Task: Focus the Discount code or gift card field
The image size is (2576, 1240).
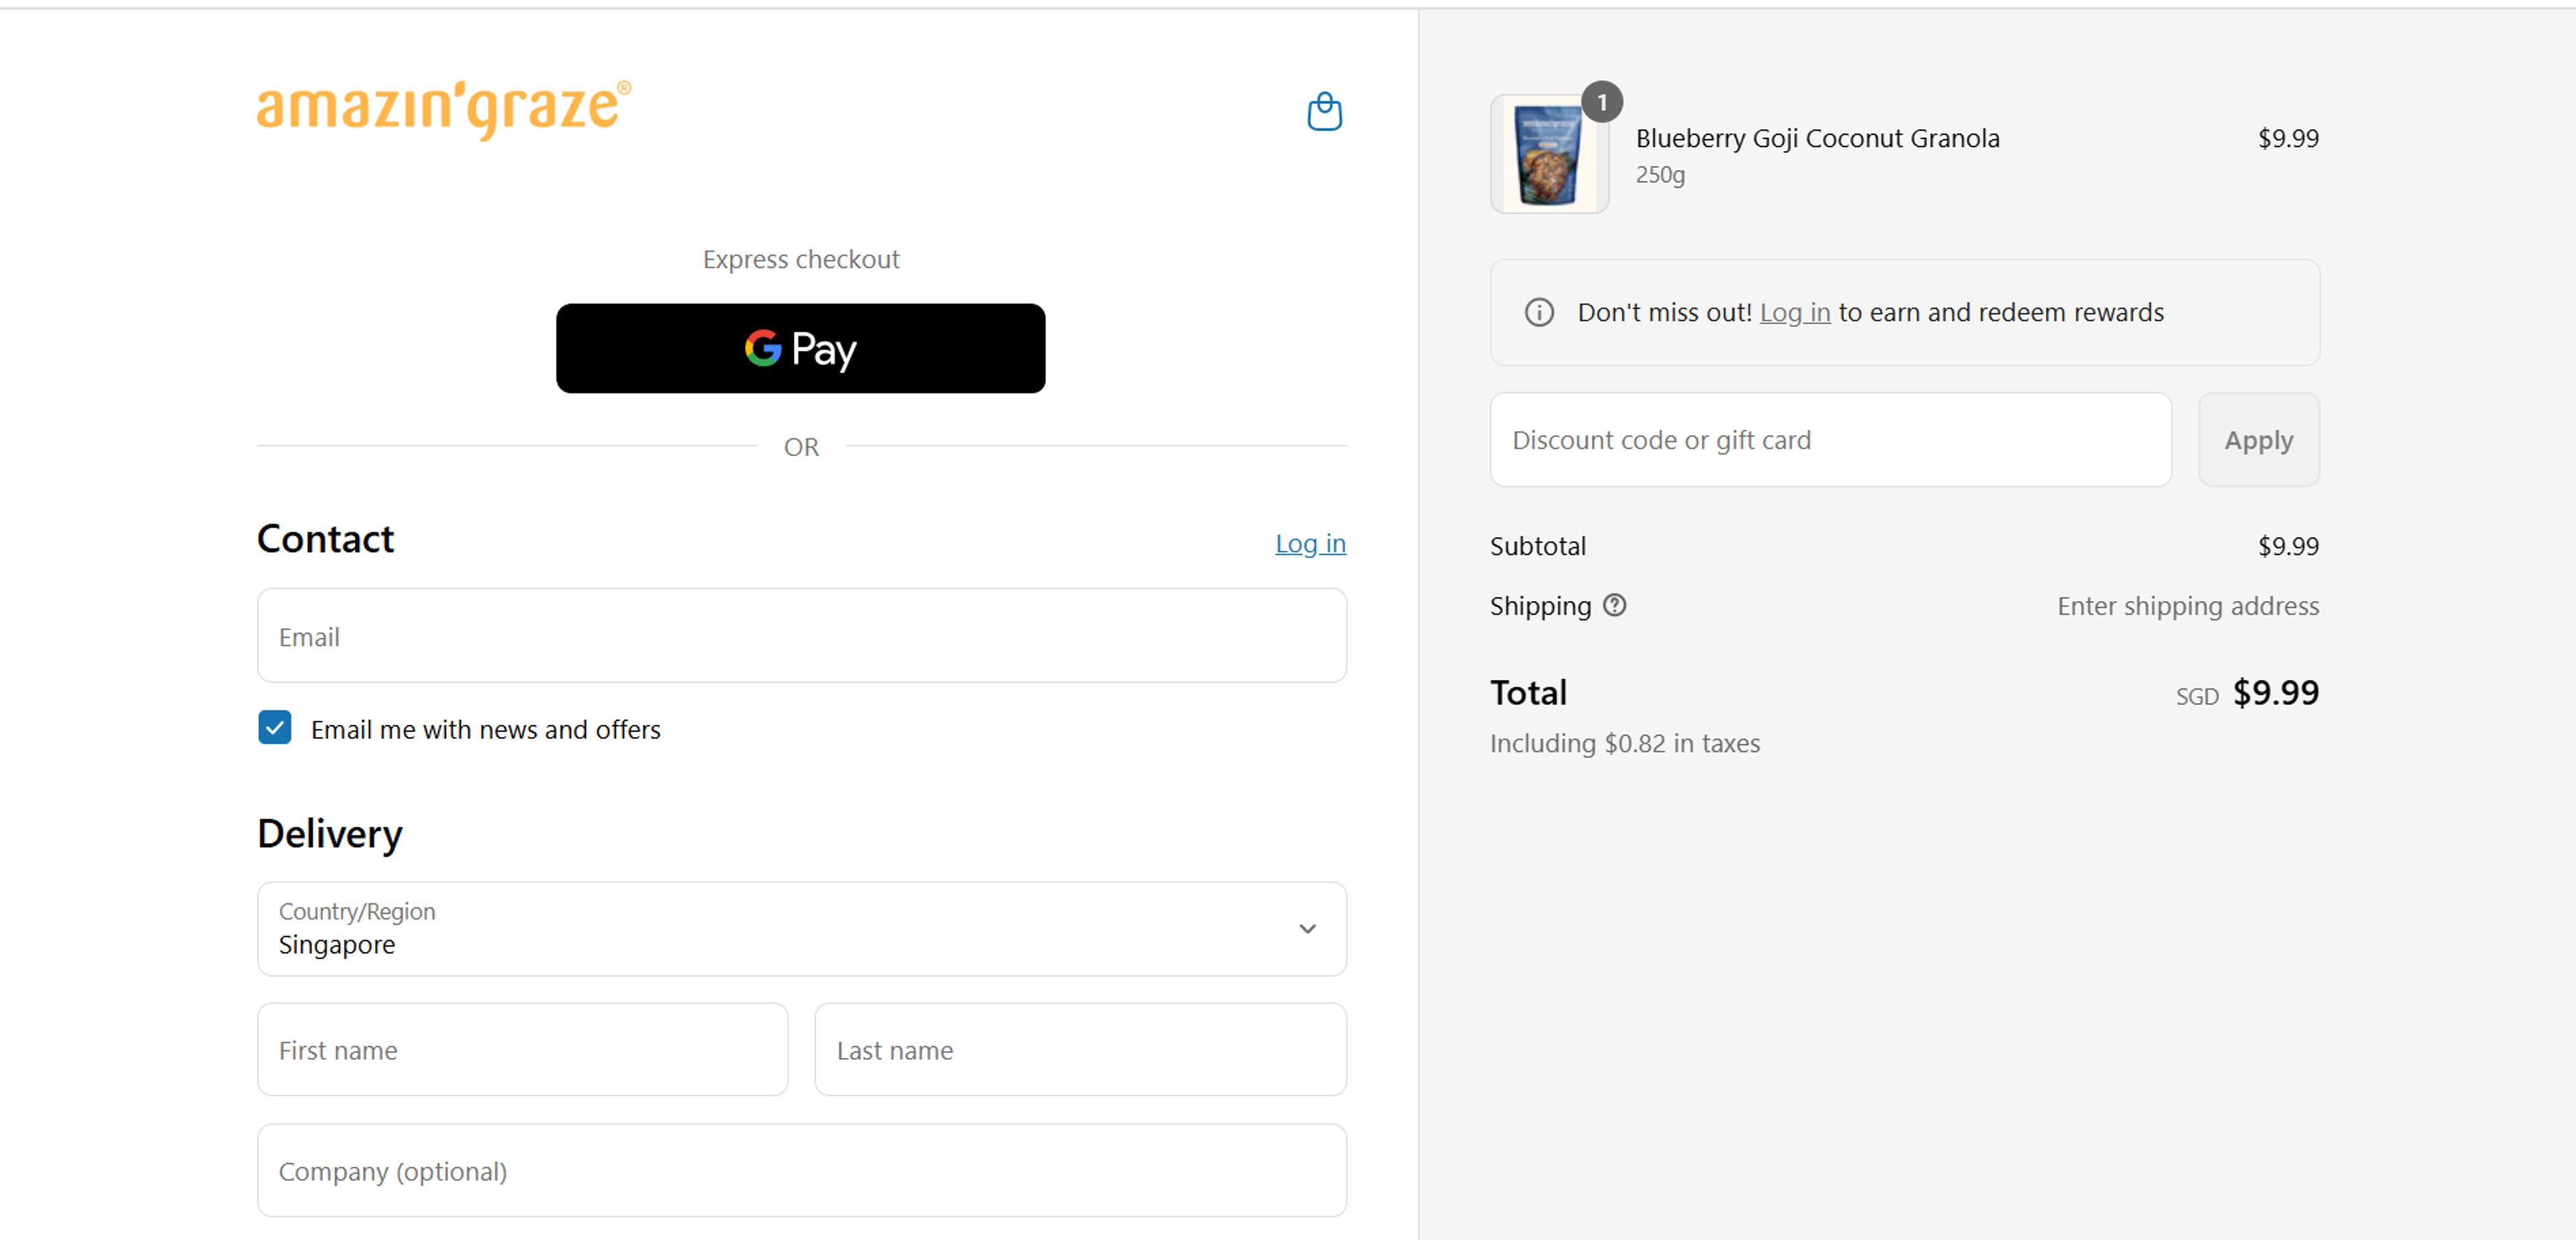Action: (1830, 439)
